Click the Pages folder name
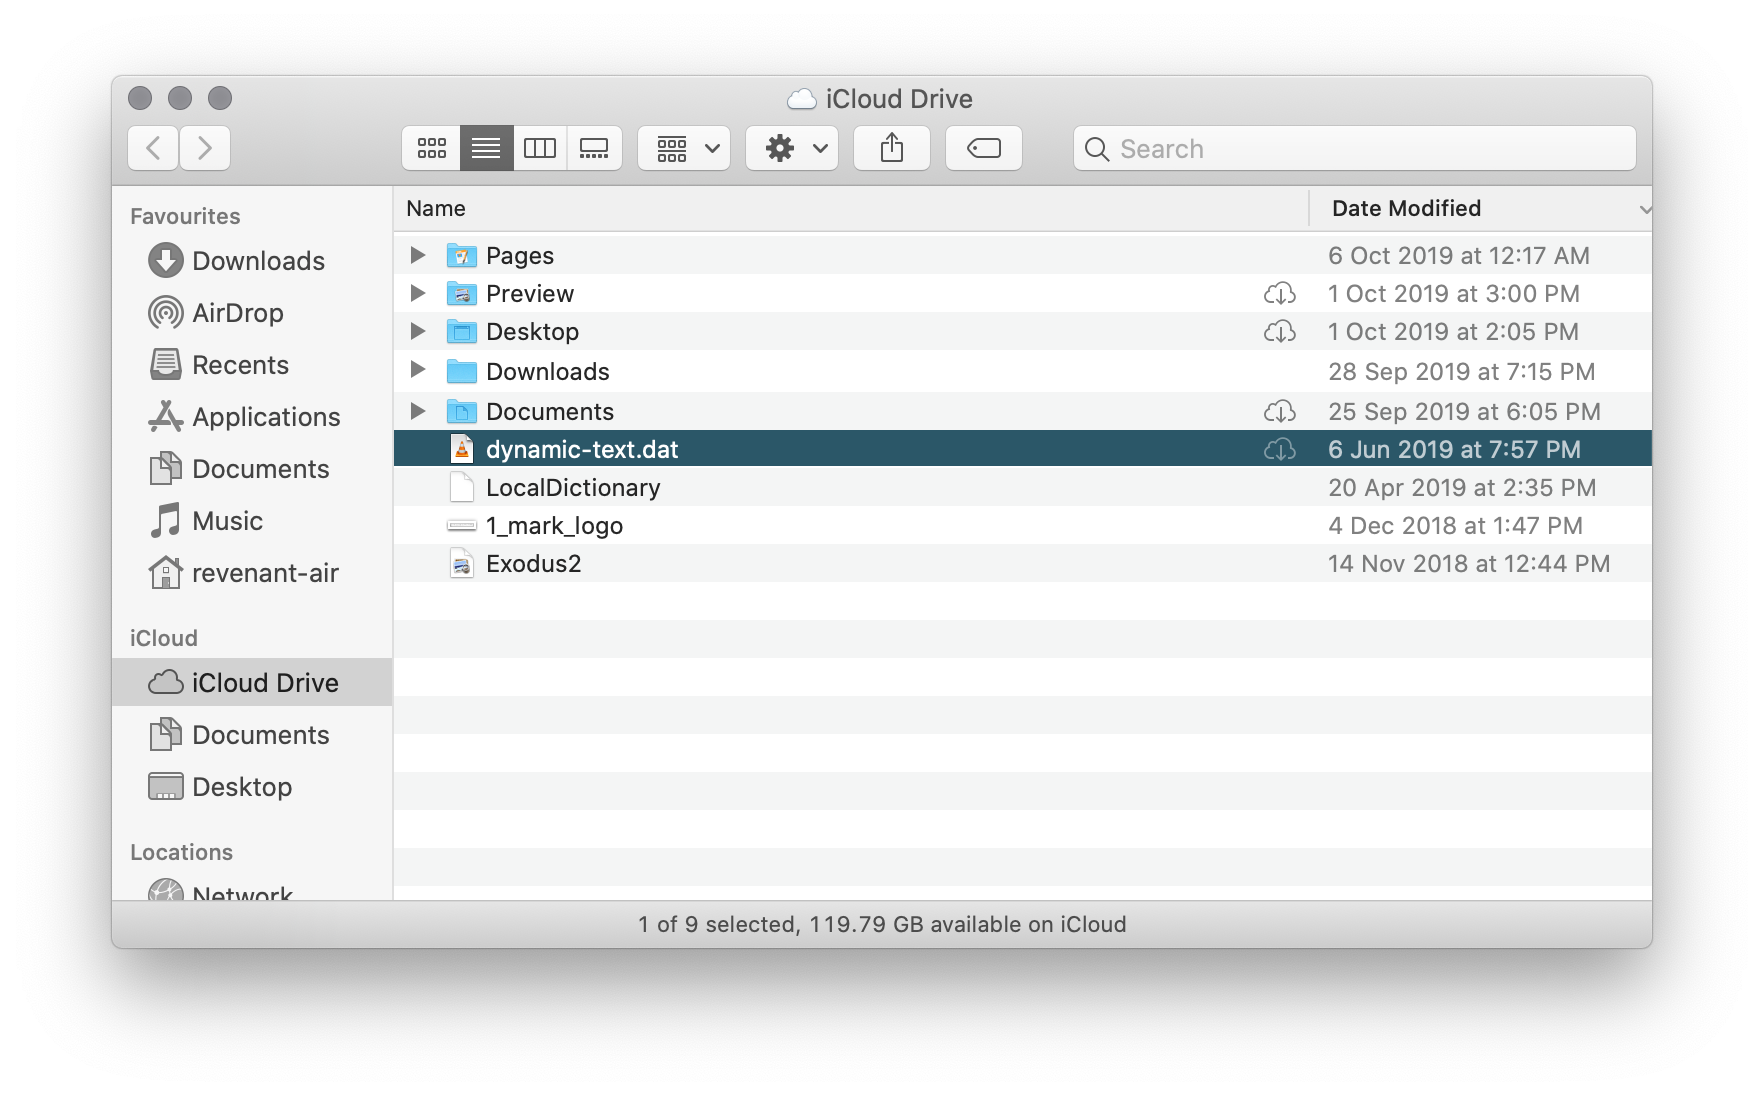1764x1096 pixels. click(520, 256)
